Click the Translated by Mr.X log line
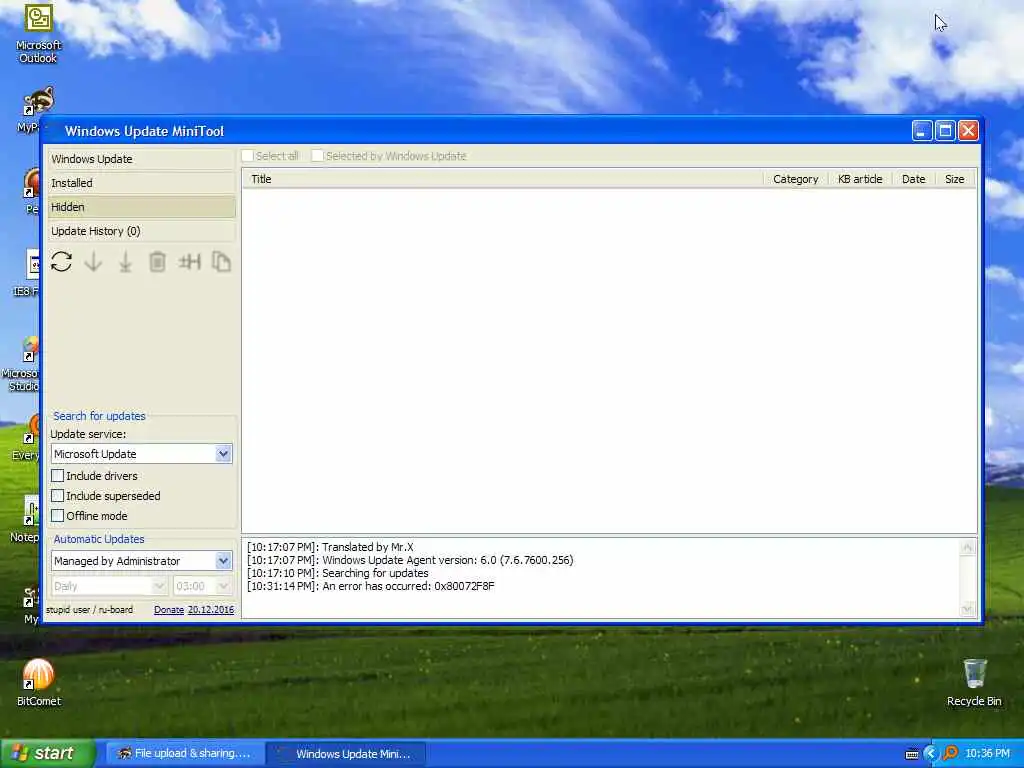The image size is (1024, 768). pos(330,547)
